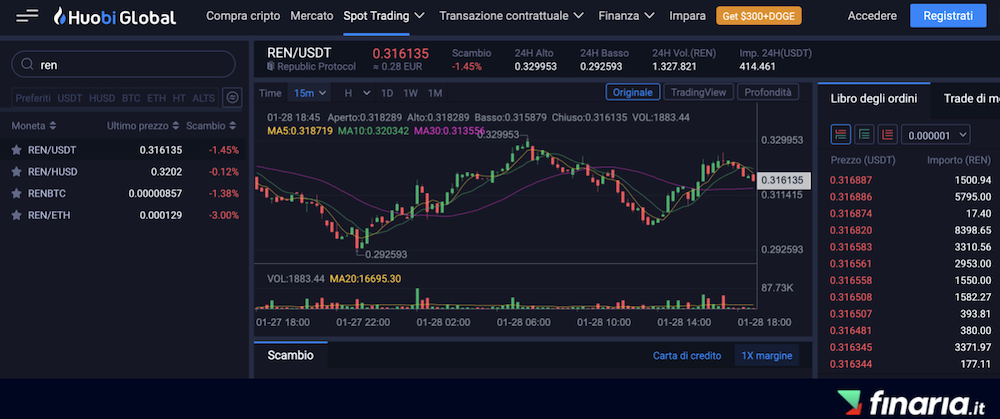Select the Scambio tab below chart
The width and height of the screenshot is (1000, 419).
(290, 355)
